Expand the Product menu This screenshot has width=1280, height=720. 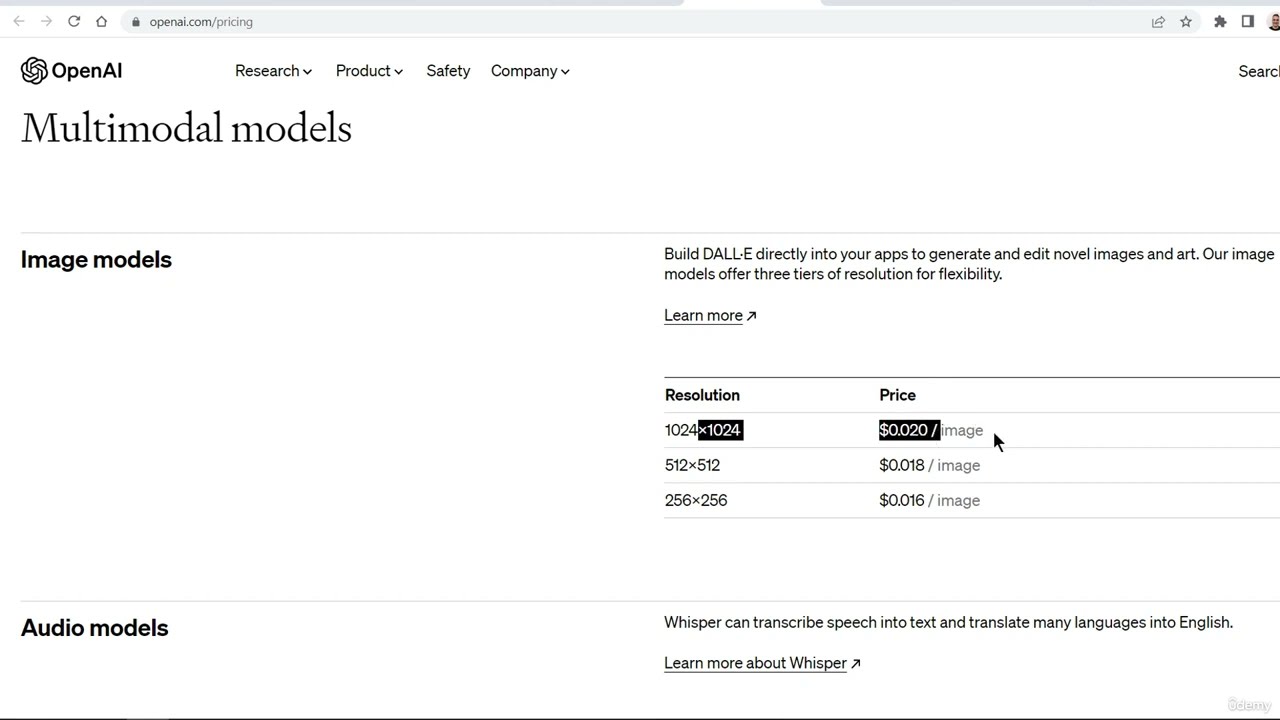(369, 71)
